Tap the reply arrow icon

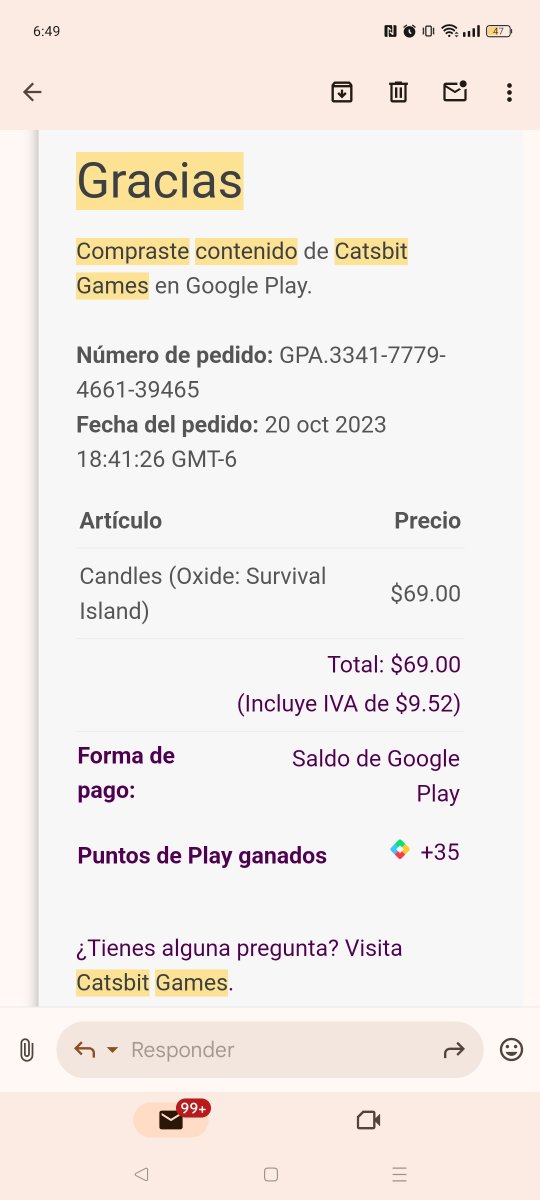click(x=85, y=1049)
